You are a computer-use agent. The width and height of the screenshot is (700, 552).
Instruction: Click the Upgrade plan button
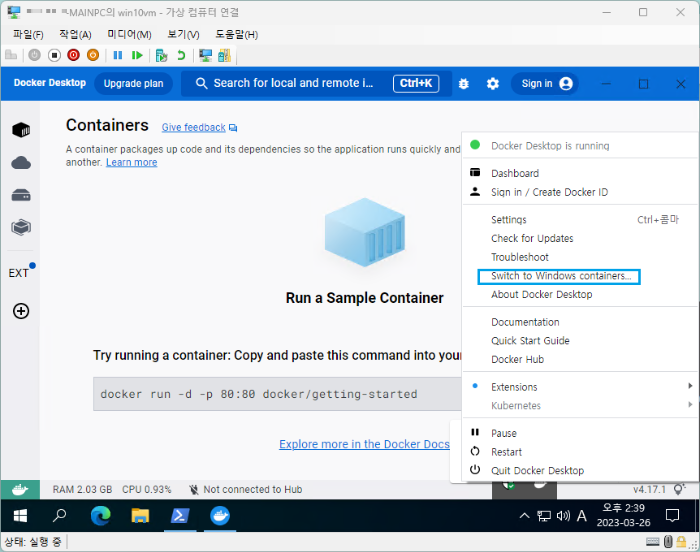(x=133, y=84)
